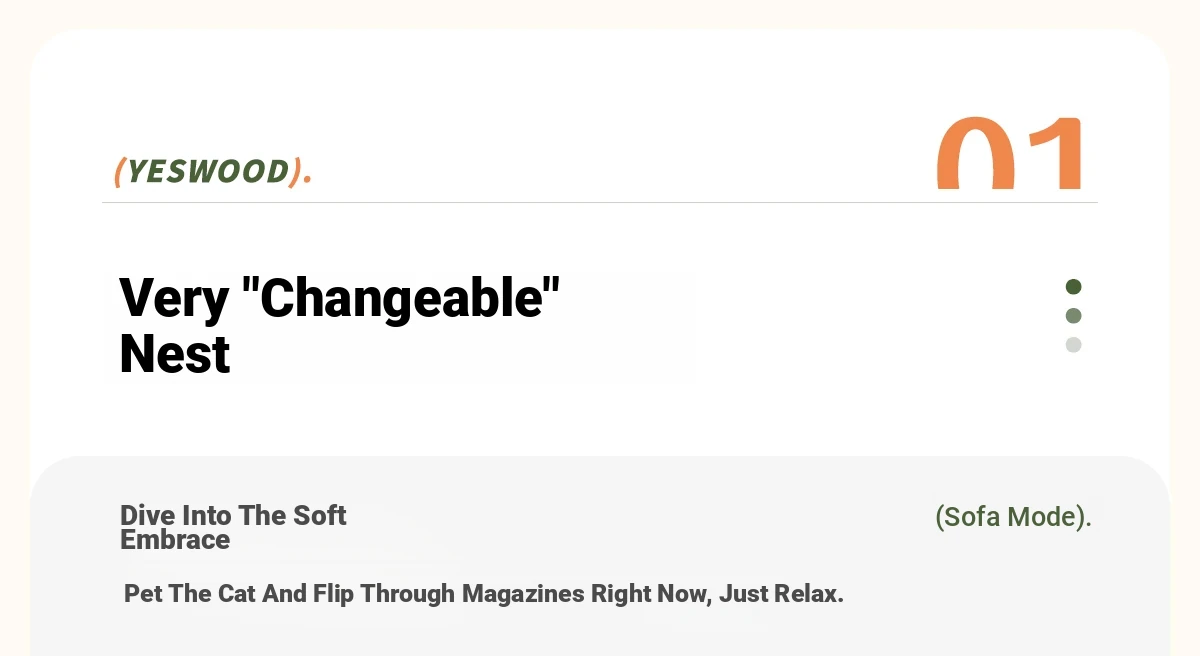Click the horizontal divider line under YESWOOD

point(600,202)
